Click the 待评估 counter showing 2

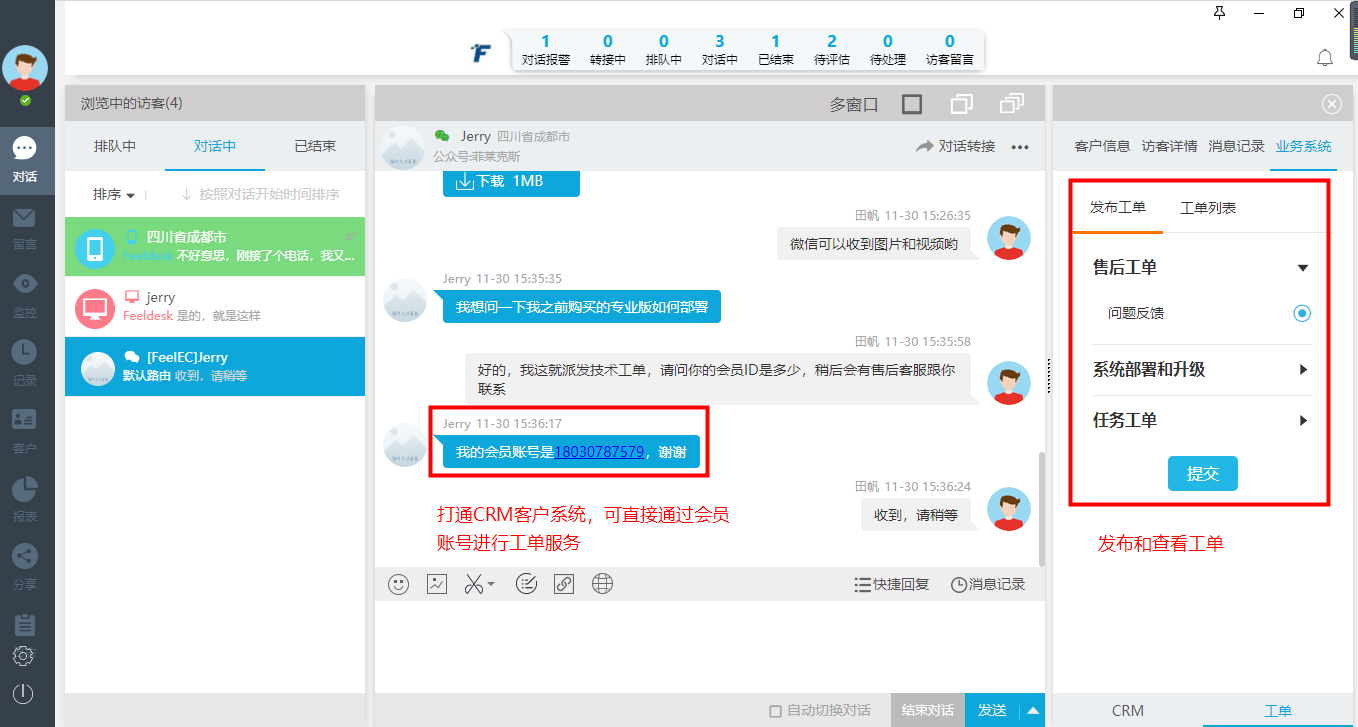pos(832,50)
